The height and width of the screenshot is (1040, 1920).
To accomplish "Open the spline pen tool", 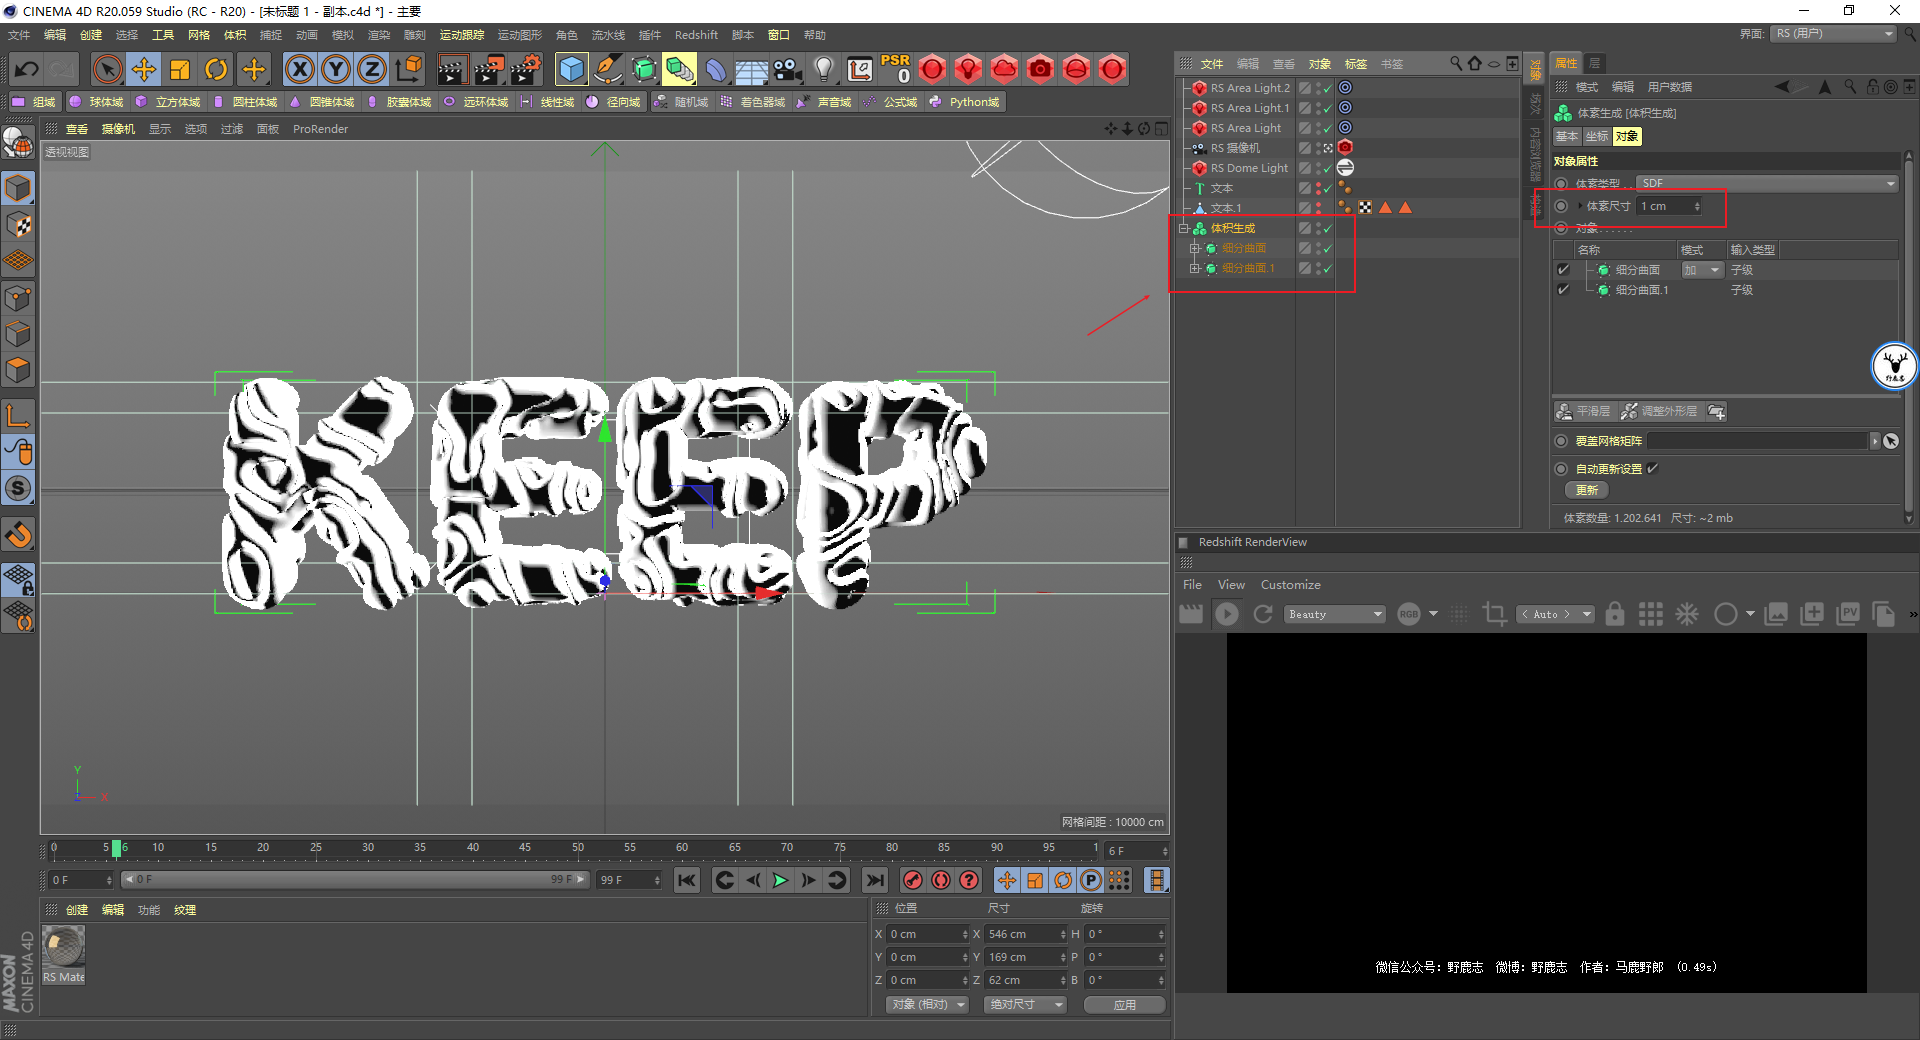I will click(607, 69).
